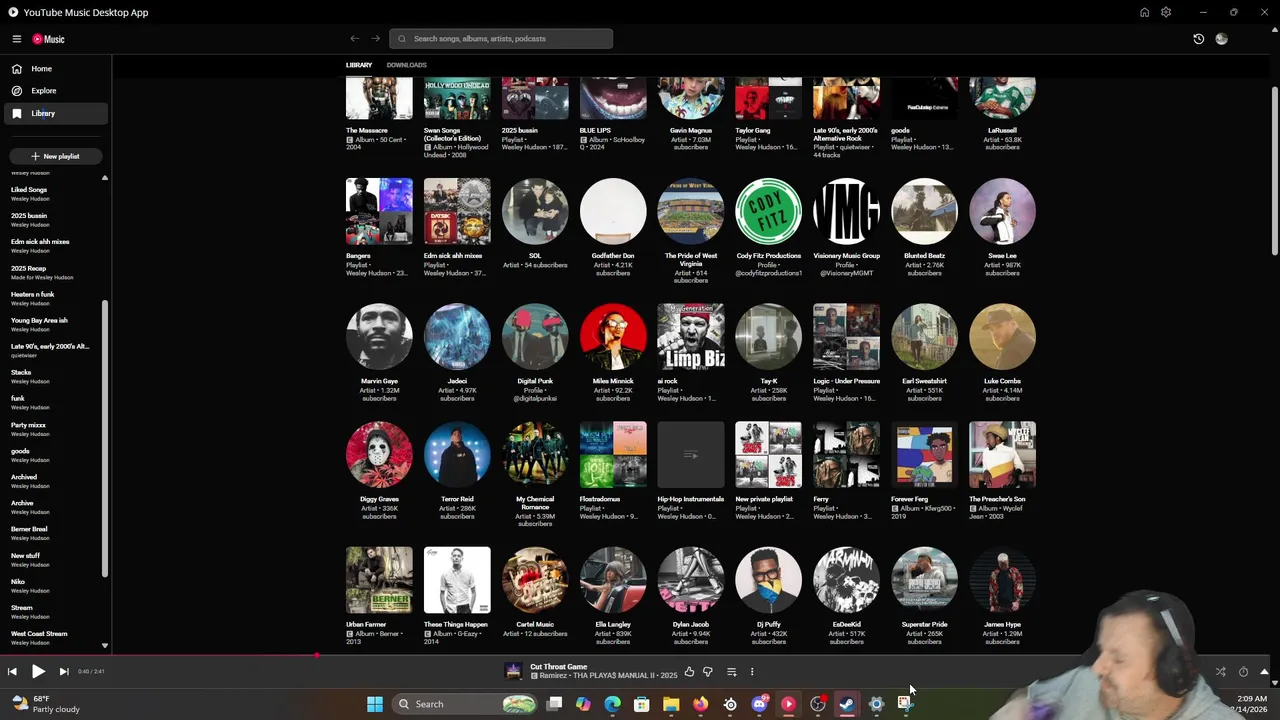Image resolution: width=1280 pixels, height=720 pixels.
Task: Click the Ella Langley artist name
Action: point(613,625)
